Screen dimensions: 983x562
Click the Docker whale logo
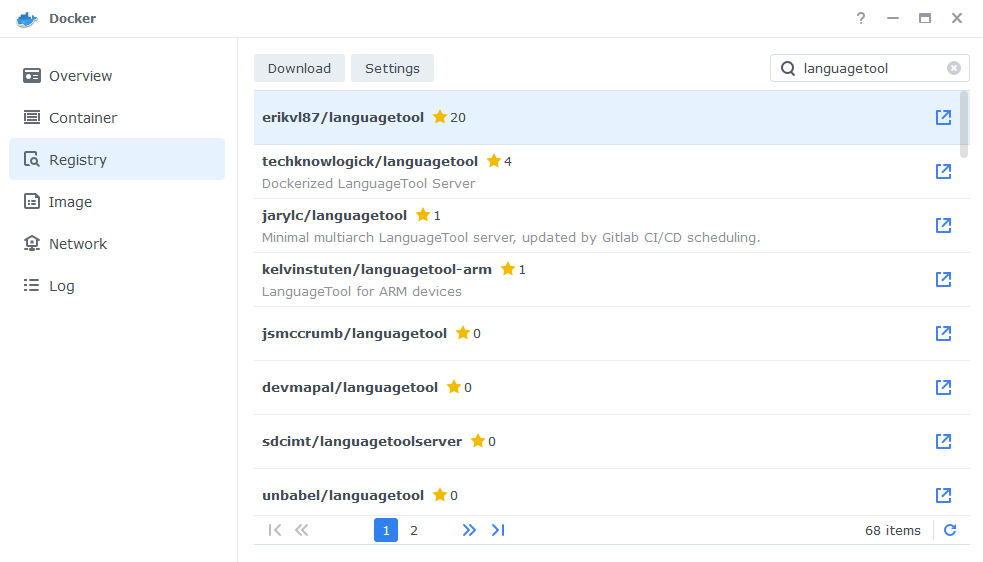(26, 19)
